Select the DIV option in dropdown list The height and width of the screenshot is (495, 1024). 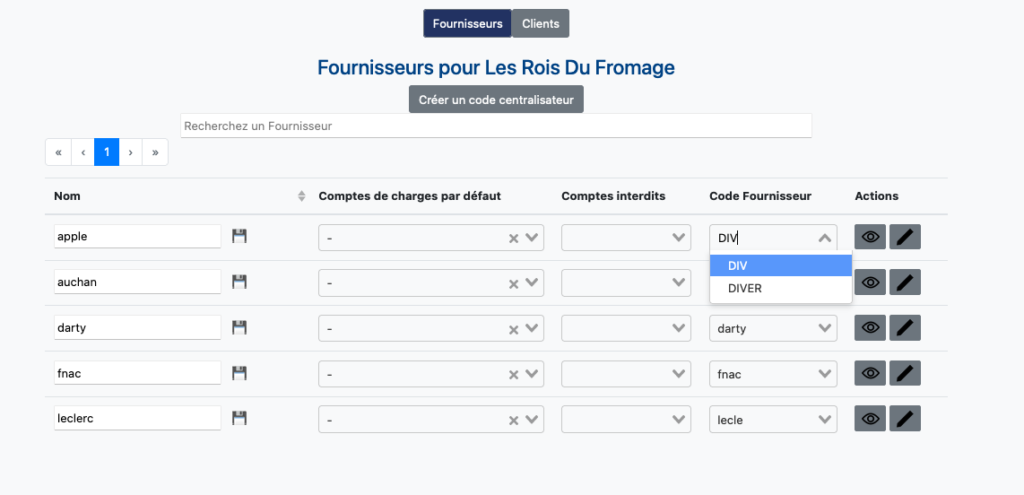pos(780,266)
